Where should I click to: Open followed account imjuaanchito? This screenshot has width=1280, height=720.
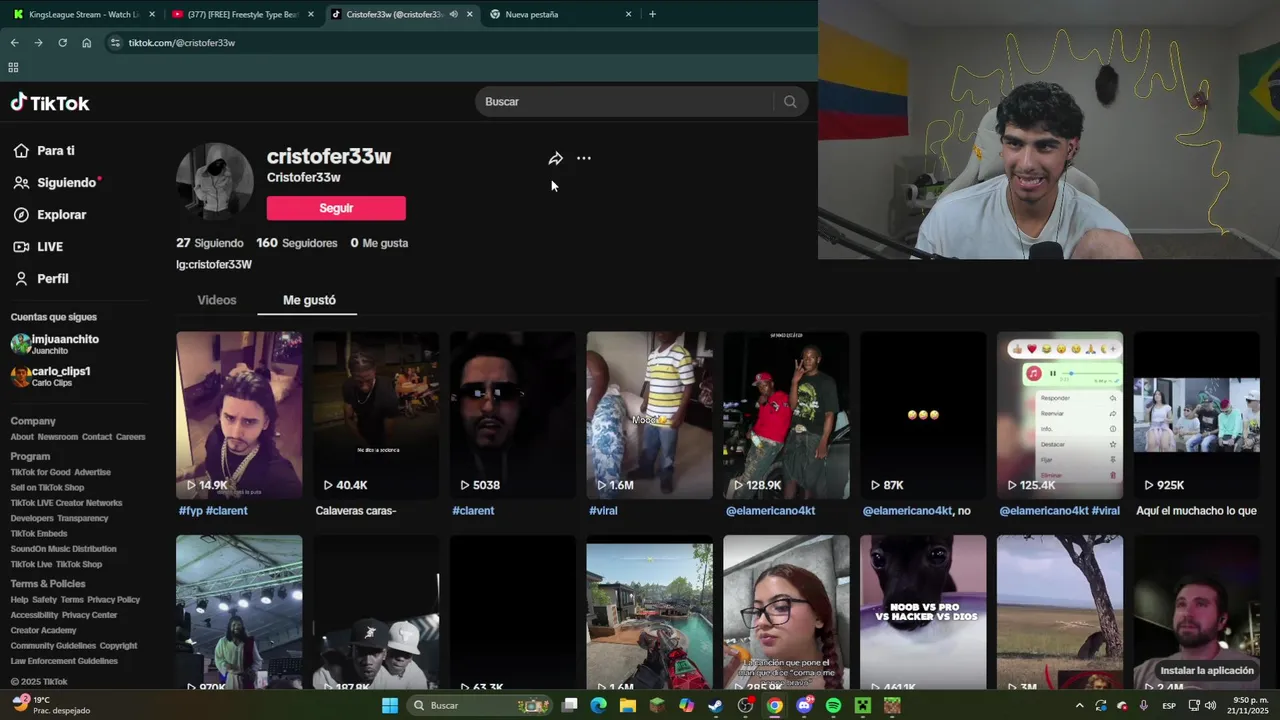[x=55, y=344]
